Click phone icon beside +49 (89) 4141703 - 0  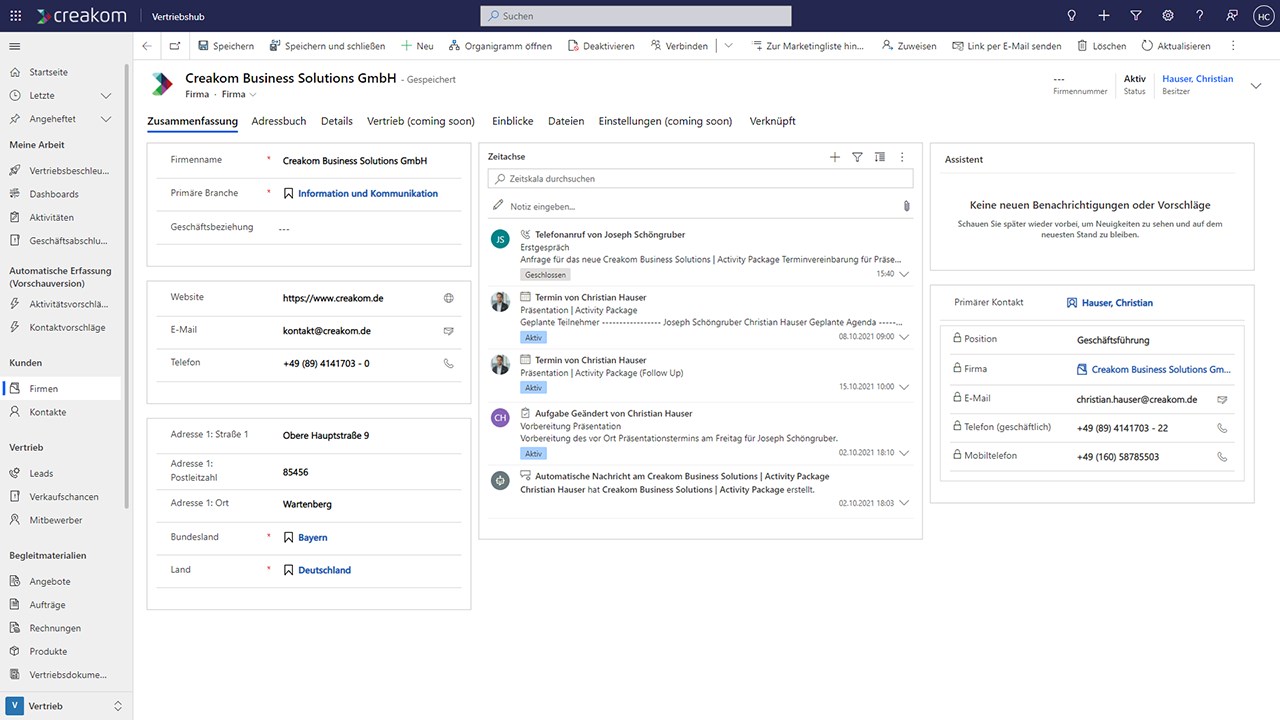click(448, 363)
